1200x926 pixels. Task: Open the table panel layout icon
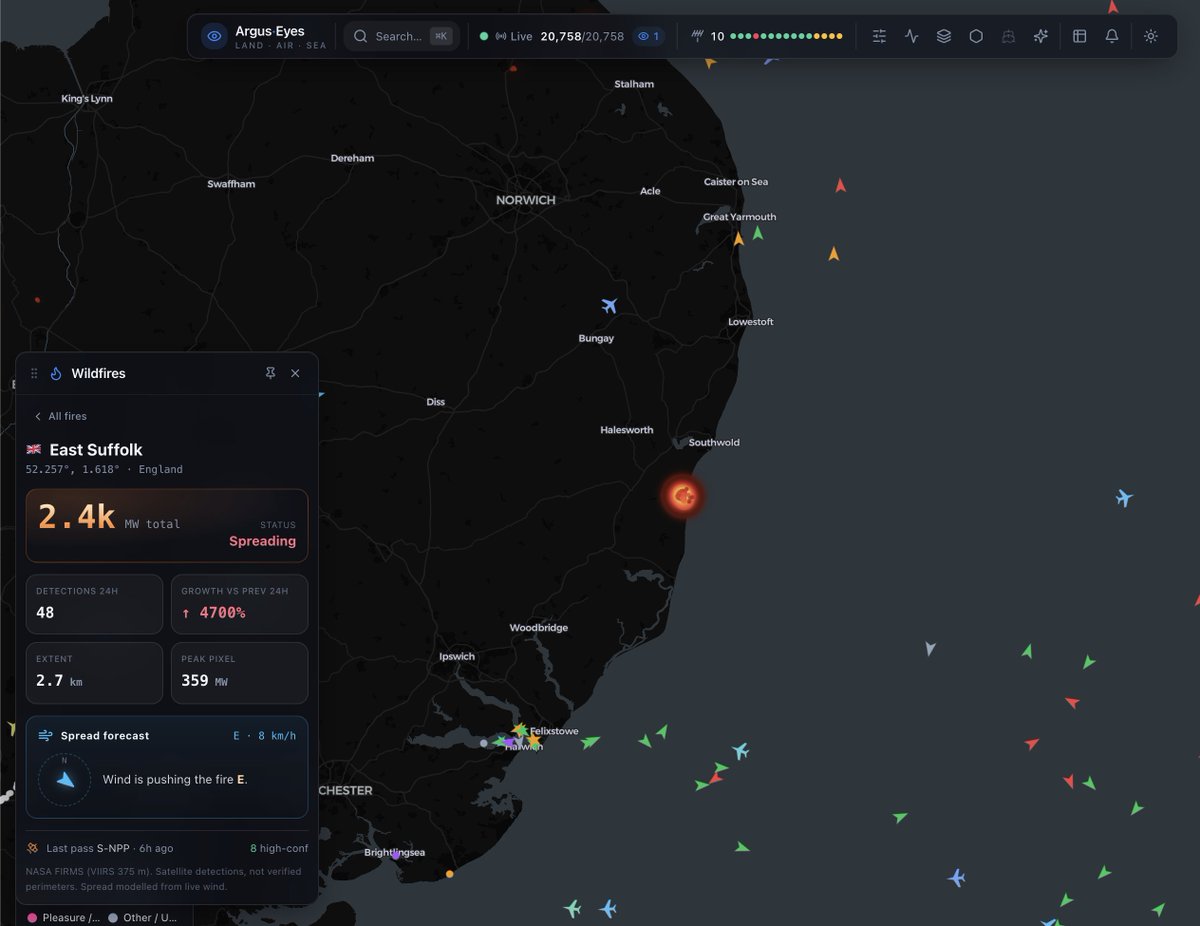point(1080,37)
